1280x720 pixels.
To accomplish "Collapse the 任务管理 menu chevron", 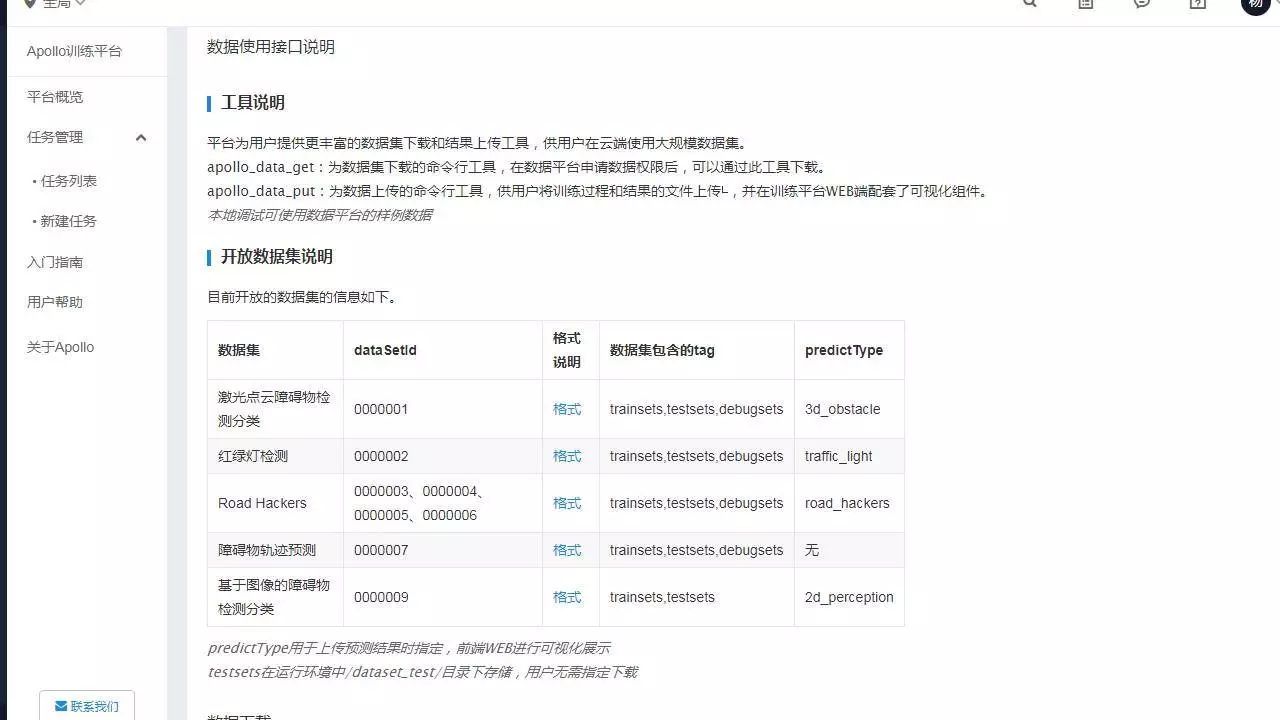I will (141, 138).
